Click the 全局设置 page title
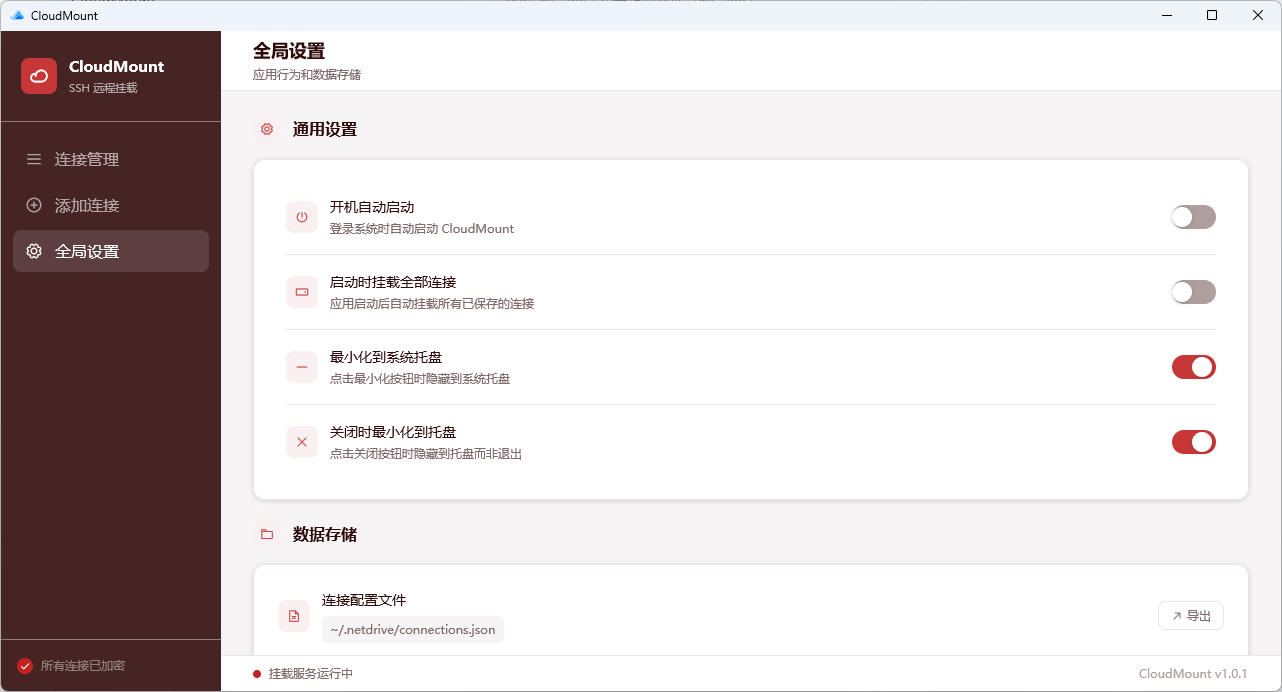 [289, 51]
